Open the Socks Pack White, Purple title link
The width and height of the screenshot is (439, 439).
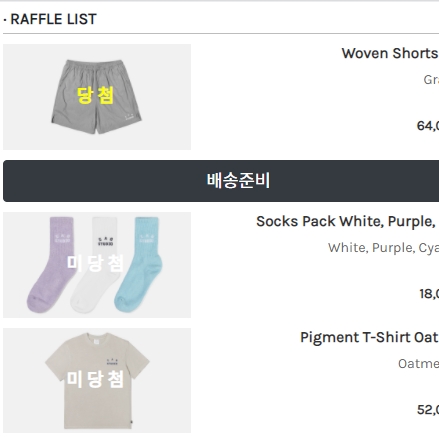coord(347,221)
